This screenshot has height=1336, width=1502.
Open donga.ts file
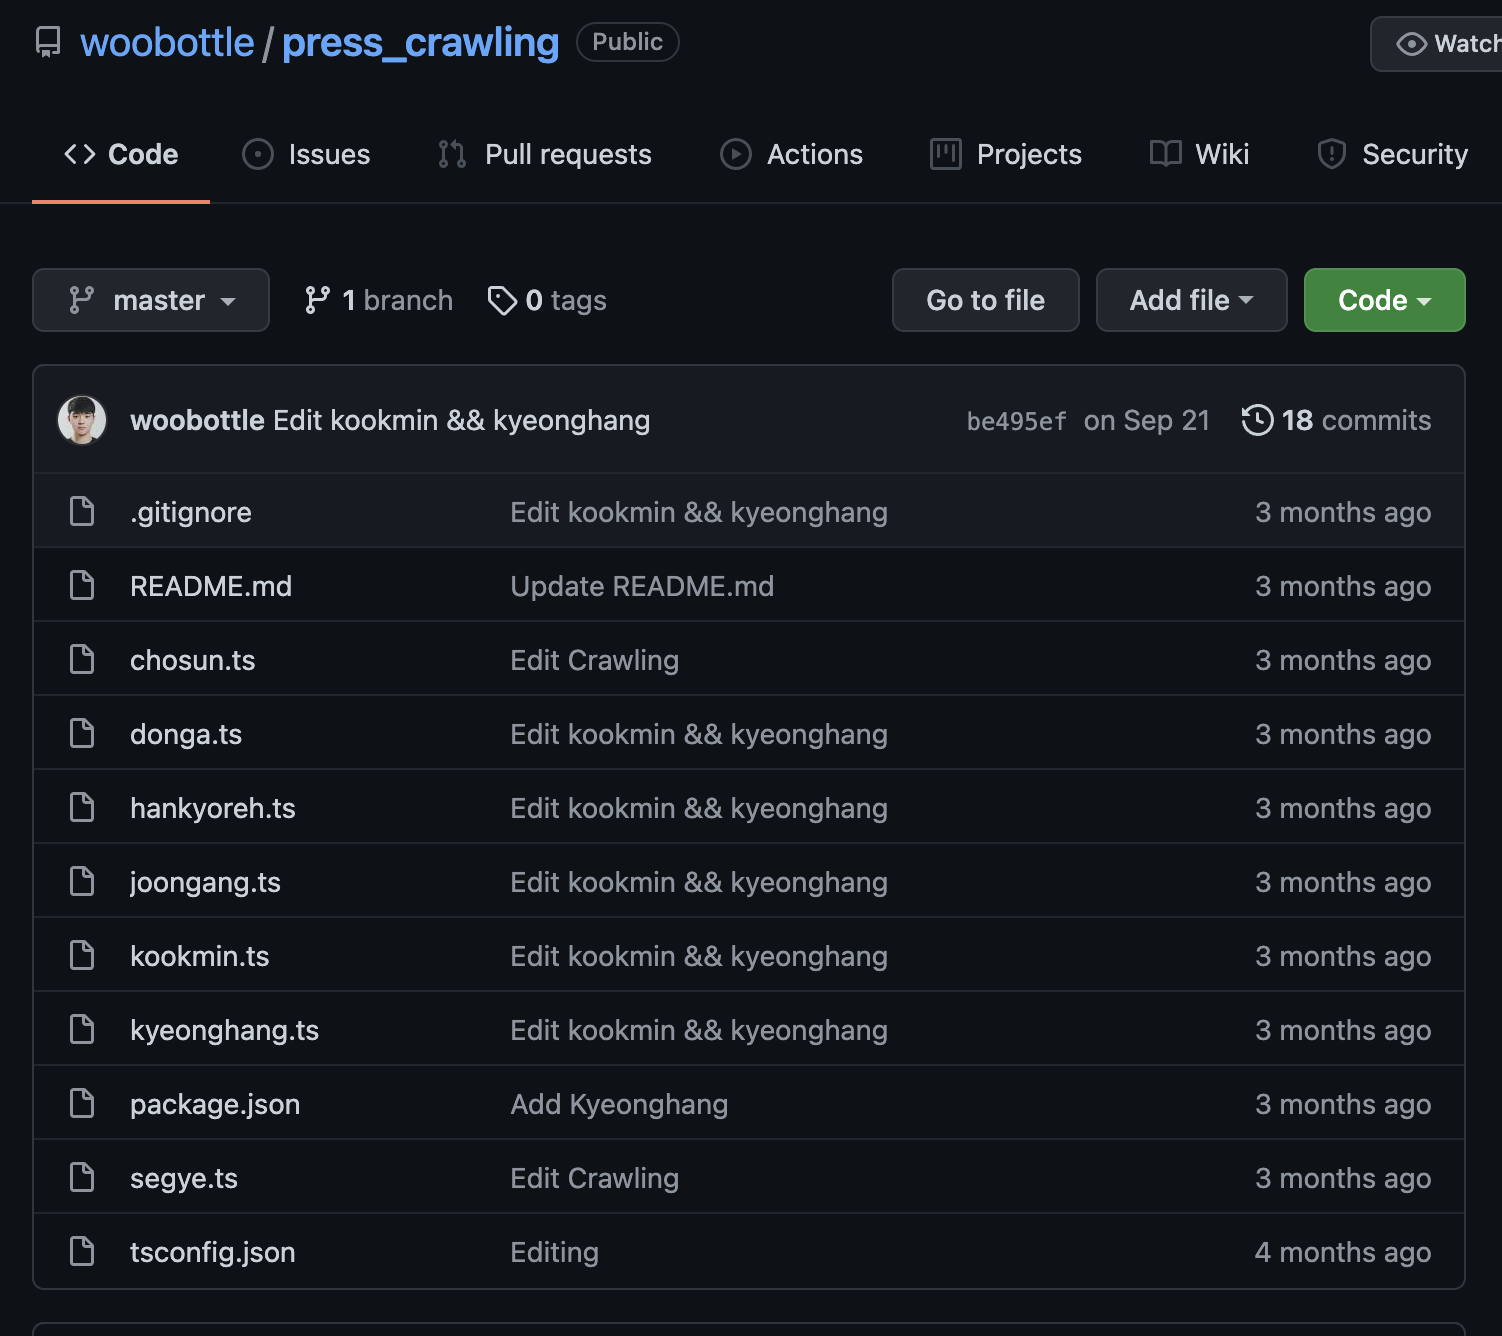pos(186,734)
